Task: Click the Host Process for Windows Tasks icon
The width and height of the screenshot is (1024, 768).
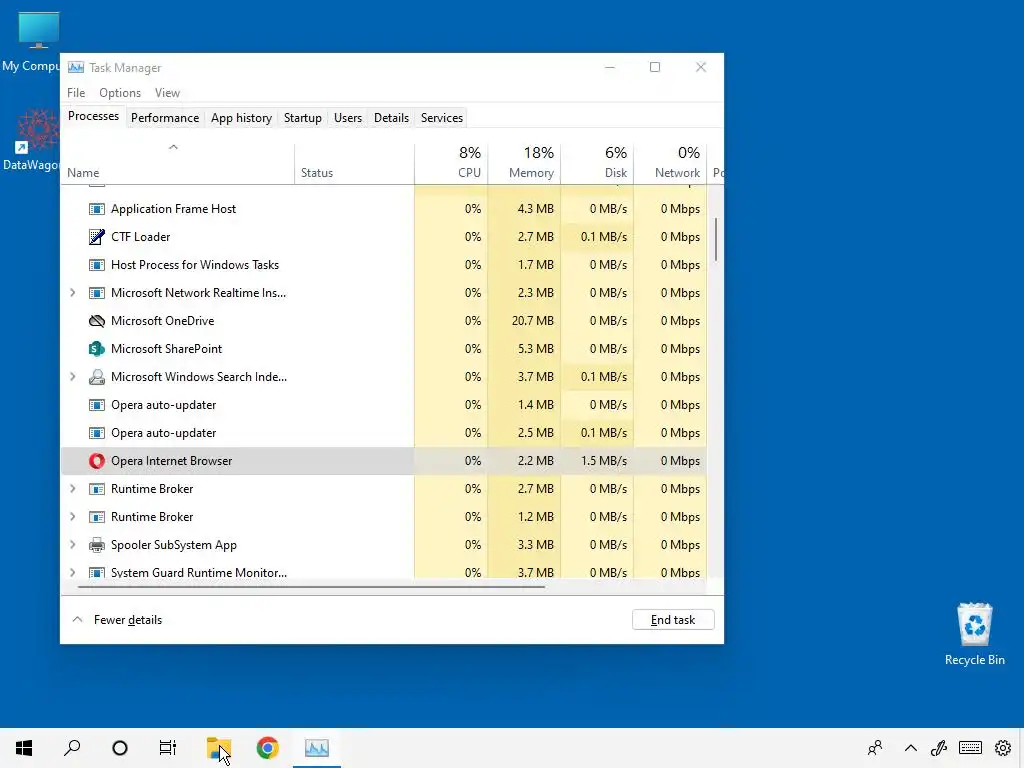Action: (x=97, y=265)
